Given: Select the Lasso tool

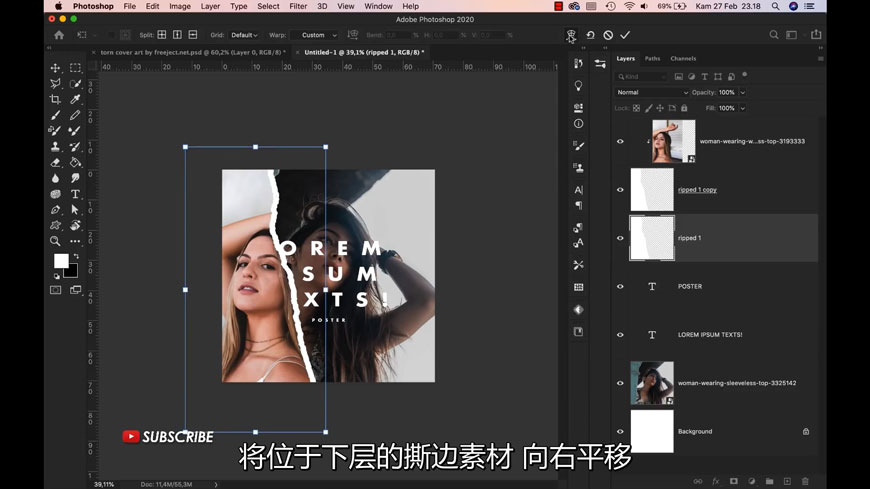Looking at the screenshot, I should [55, 84].
